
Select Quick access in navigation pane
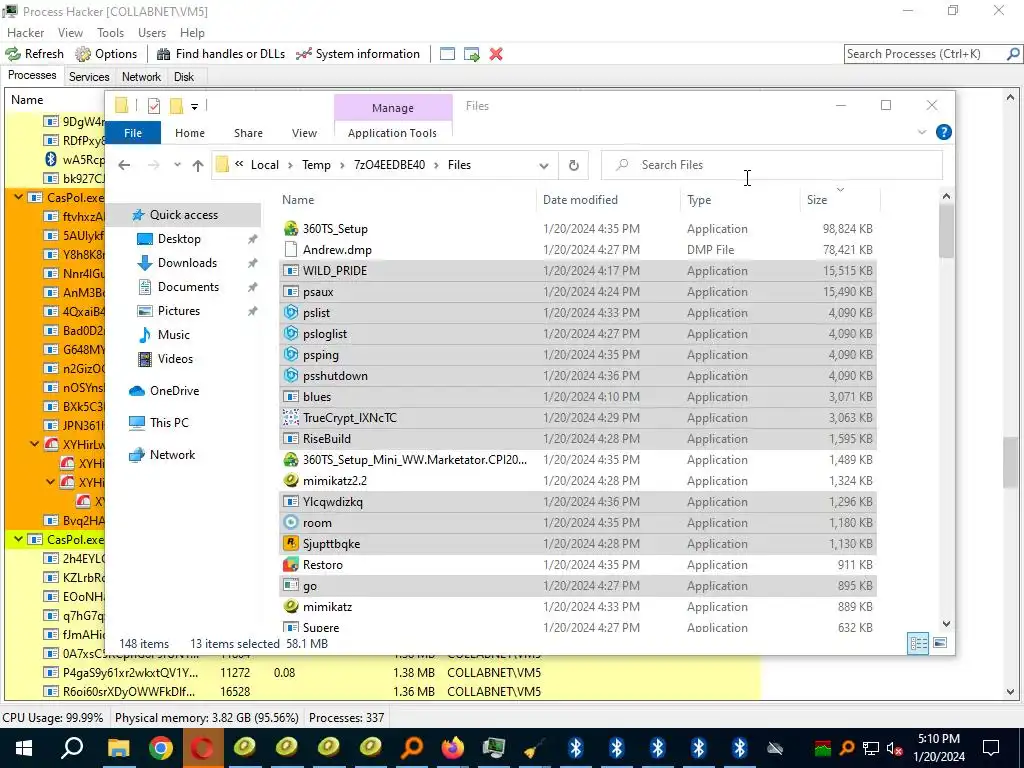[x=183, y=215]
